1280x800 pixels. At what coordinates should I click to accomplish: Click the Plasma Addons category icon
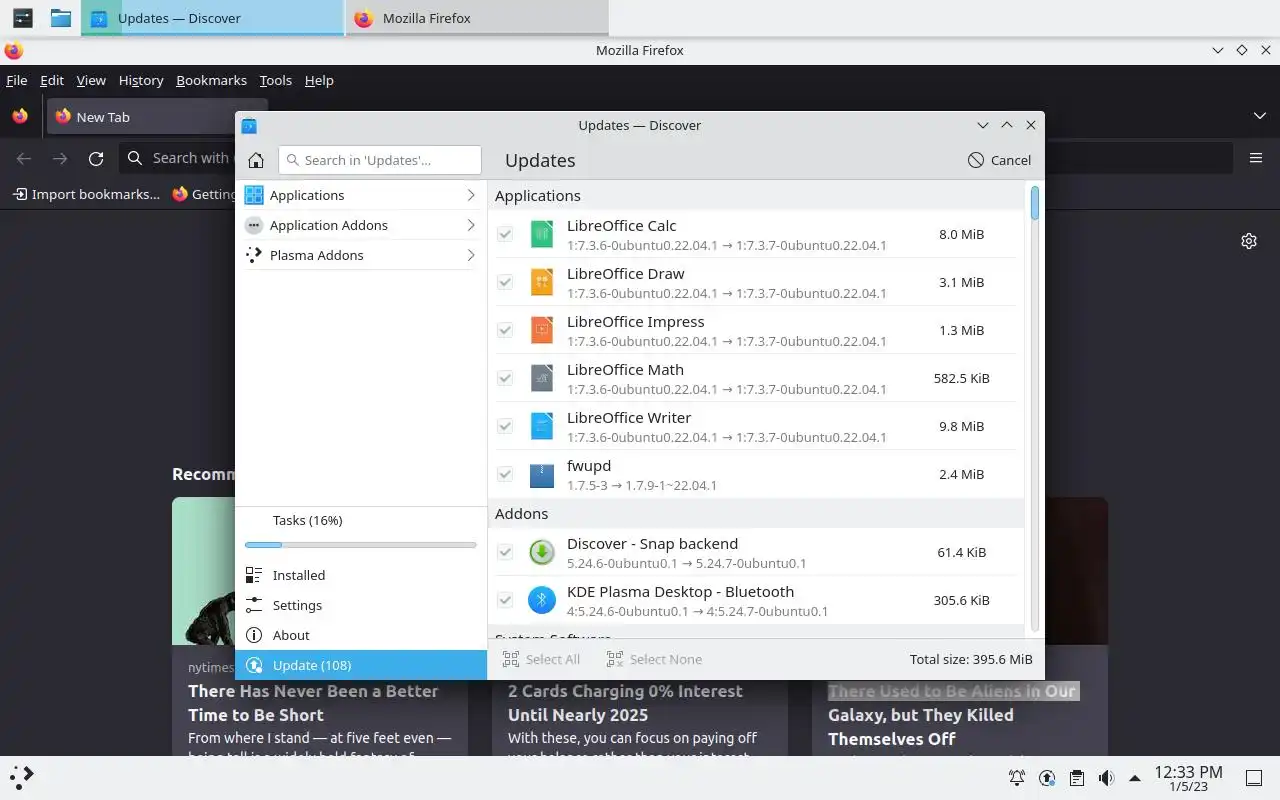coord(254,255)
